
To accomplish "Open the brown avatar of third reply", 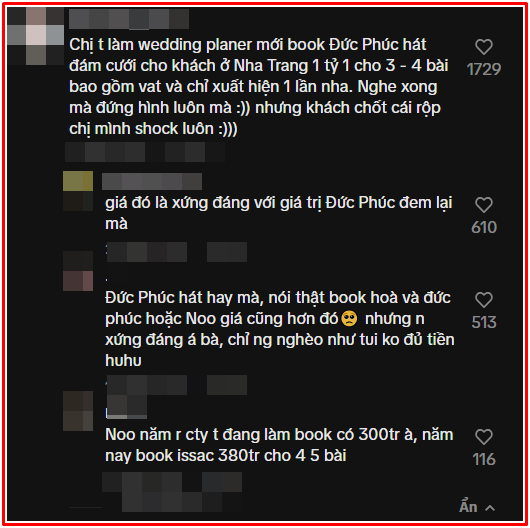I will [78, 411].
